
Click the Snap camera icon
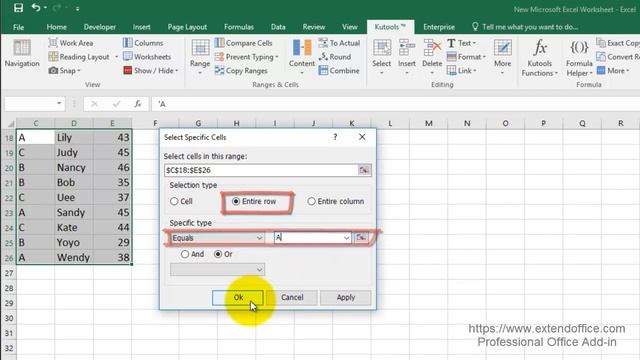[53, 71]
